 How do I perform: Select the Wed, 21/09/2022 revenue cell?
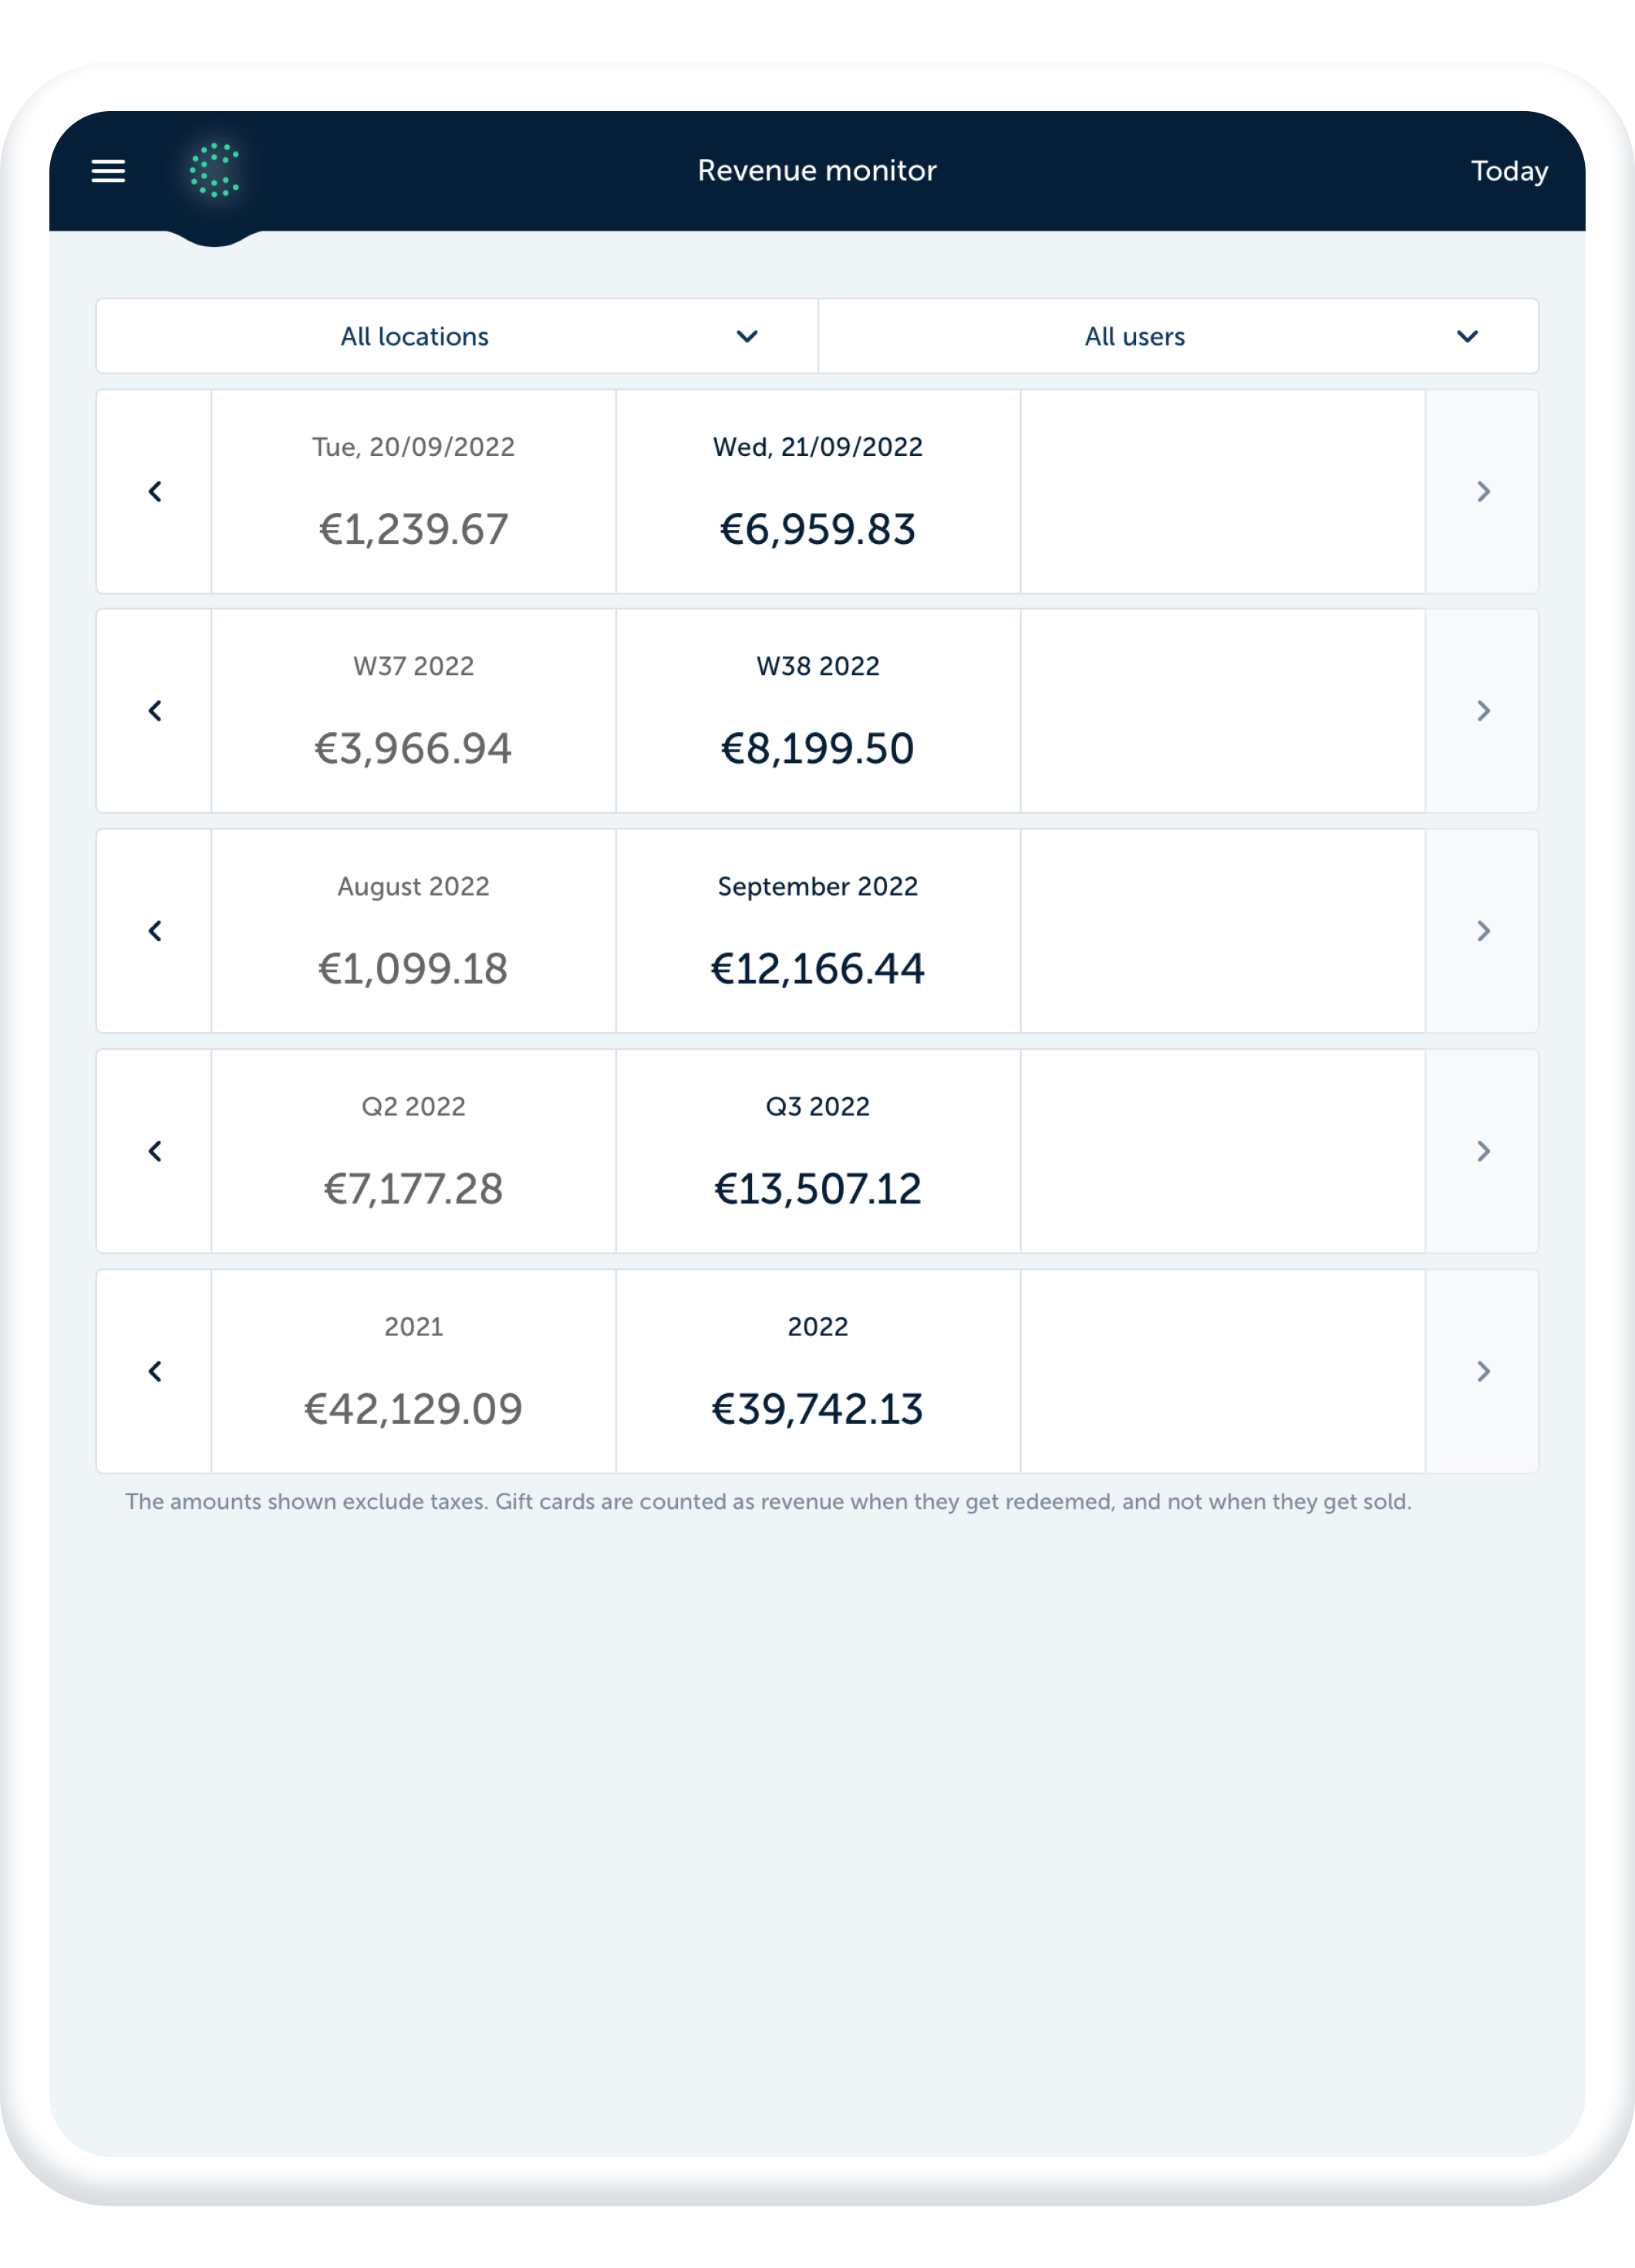[817, 492]
